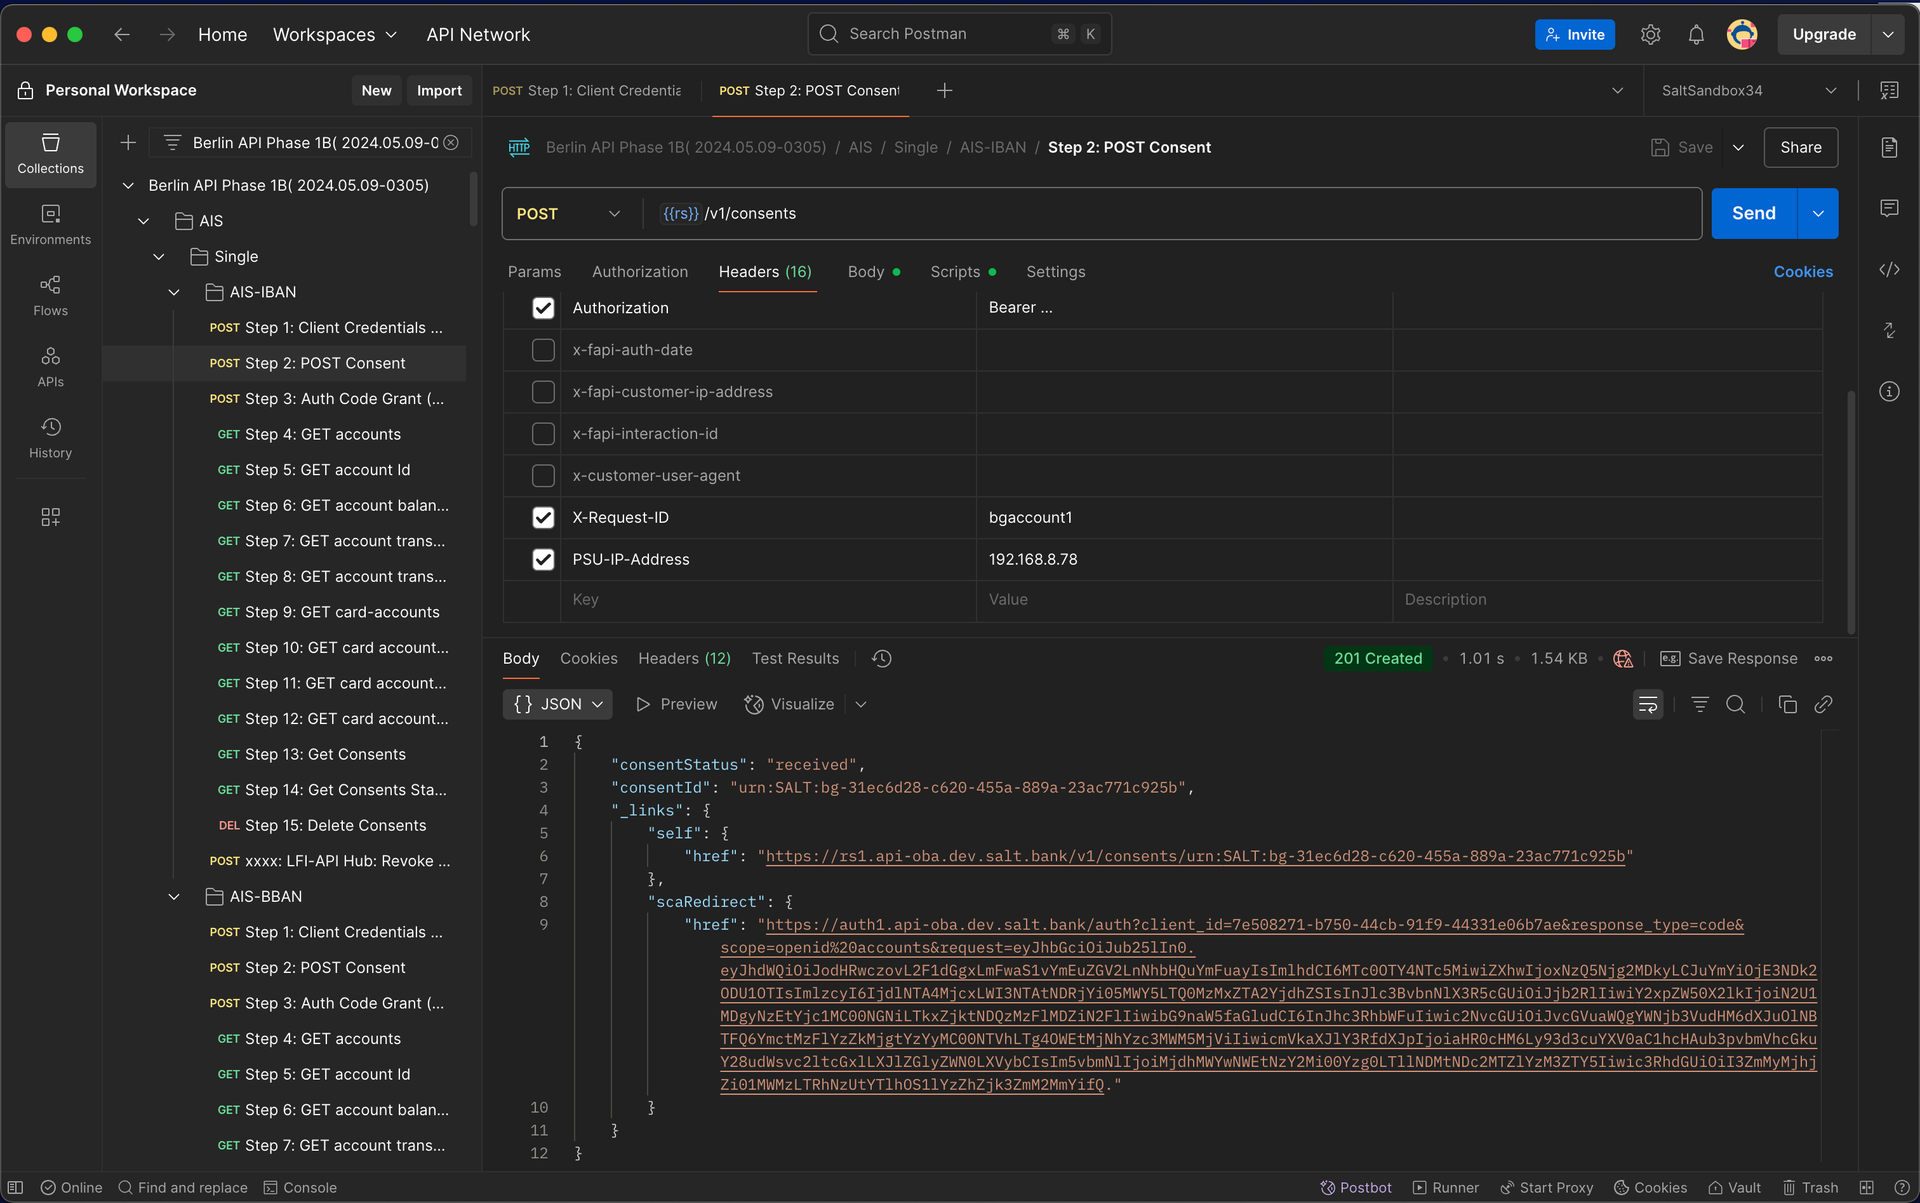Open the History sidebar panel
The height and width of the screenshot is (1203, 1920).
[x=50, y=438]
